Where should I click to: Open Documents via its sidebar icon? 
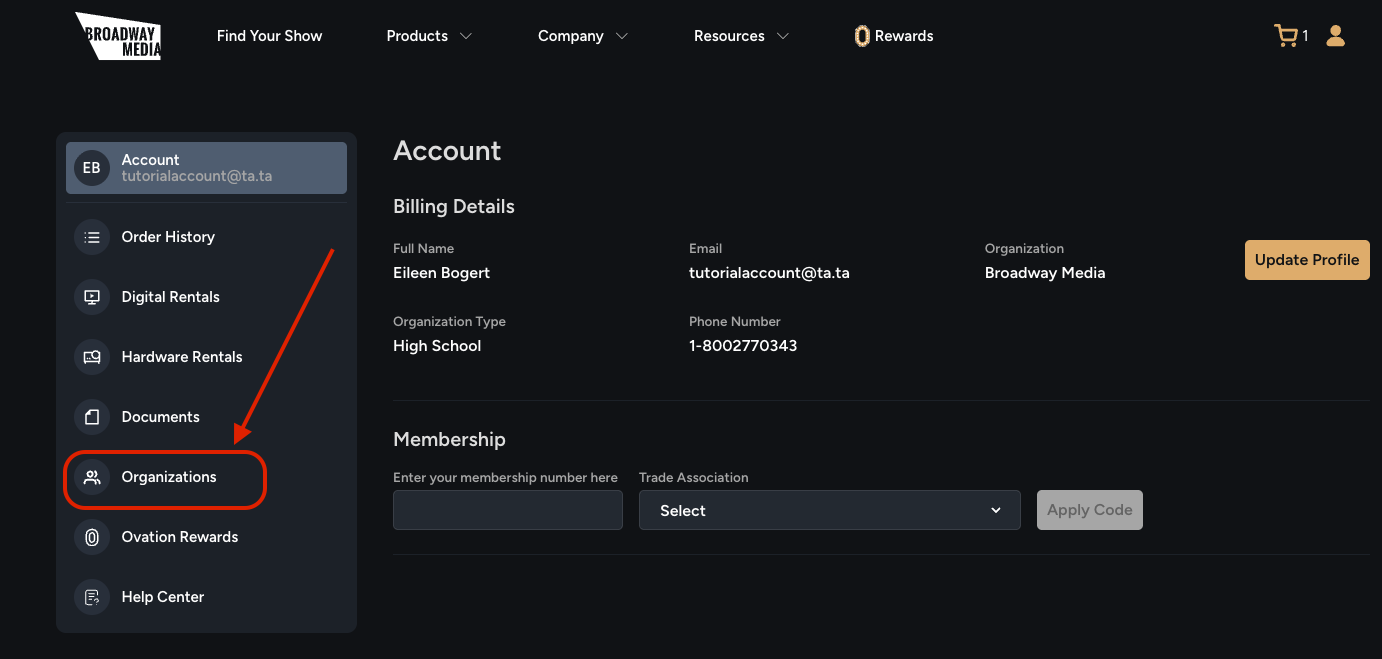tap(92, 417)
